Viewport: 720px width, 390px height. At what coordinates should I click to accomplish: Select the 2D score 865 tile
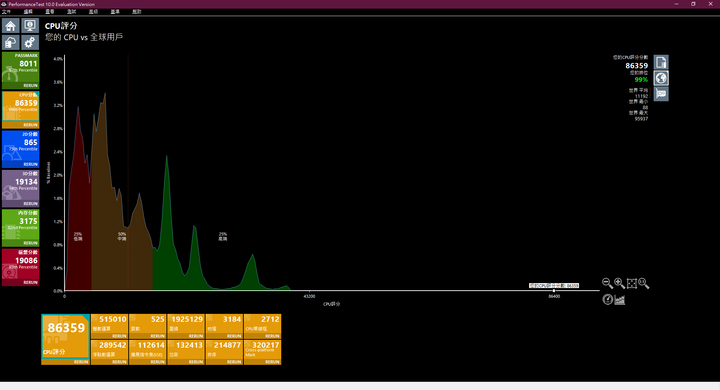pos(21,149)
